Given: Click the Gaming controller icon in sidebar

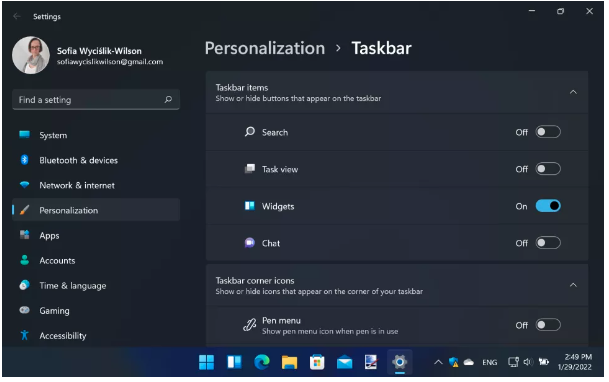Looking at the screenshot, I should point(24,310).
